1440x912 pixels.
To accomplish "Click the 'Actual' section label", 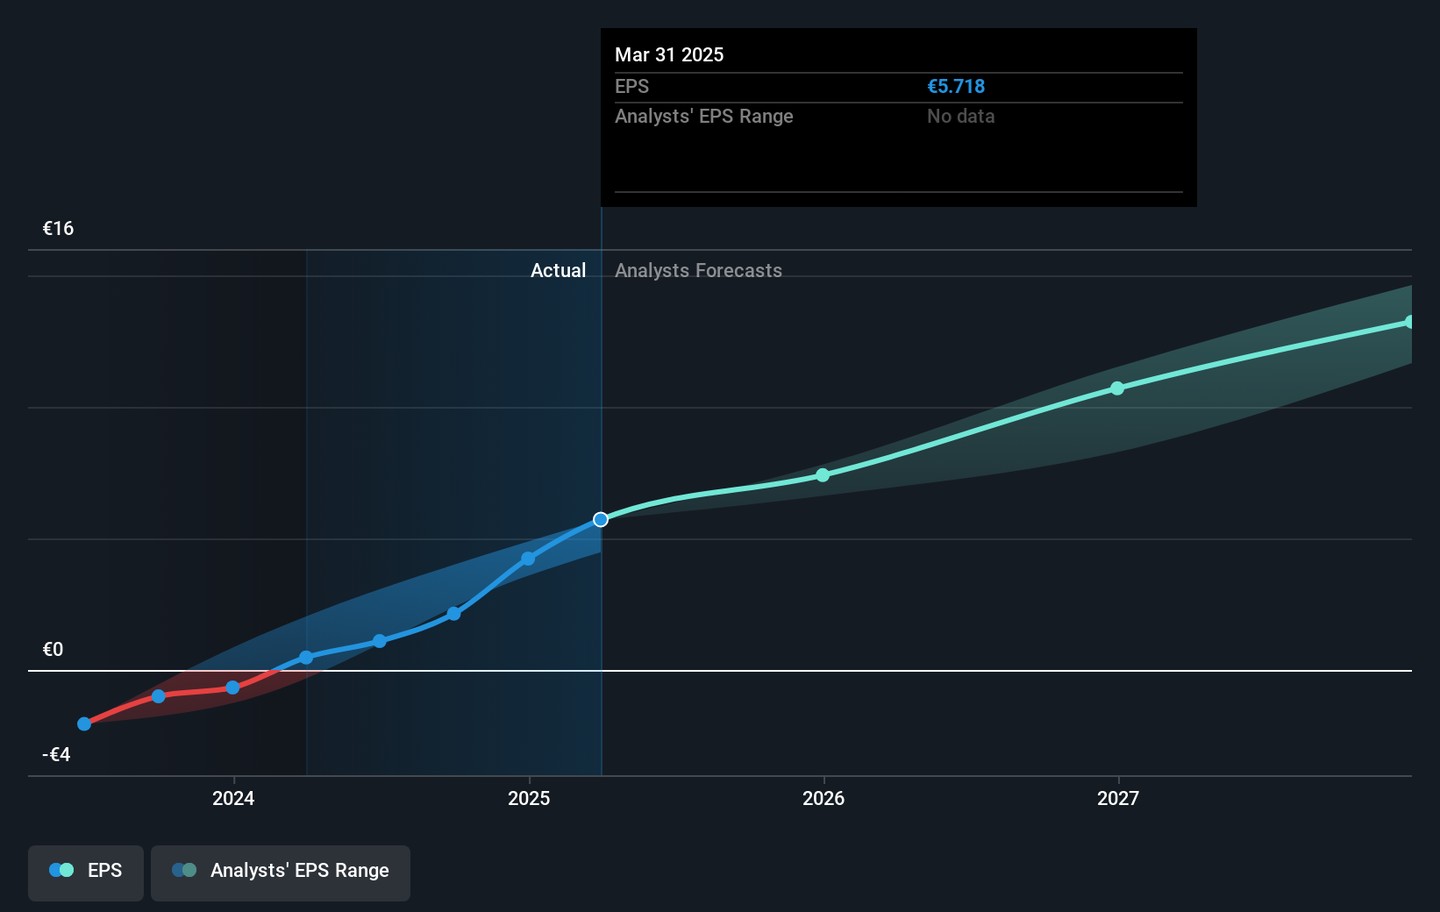I will (x=558, y=270).
